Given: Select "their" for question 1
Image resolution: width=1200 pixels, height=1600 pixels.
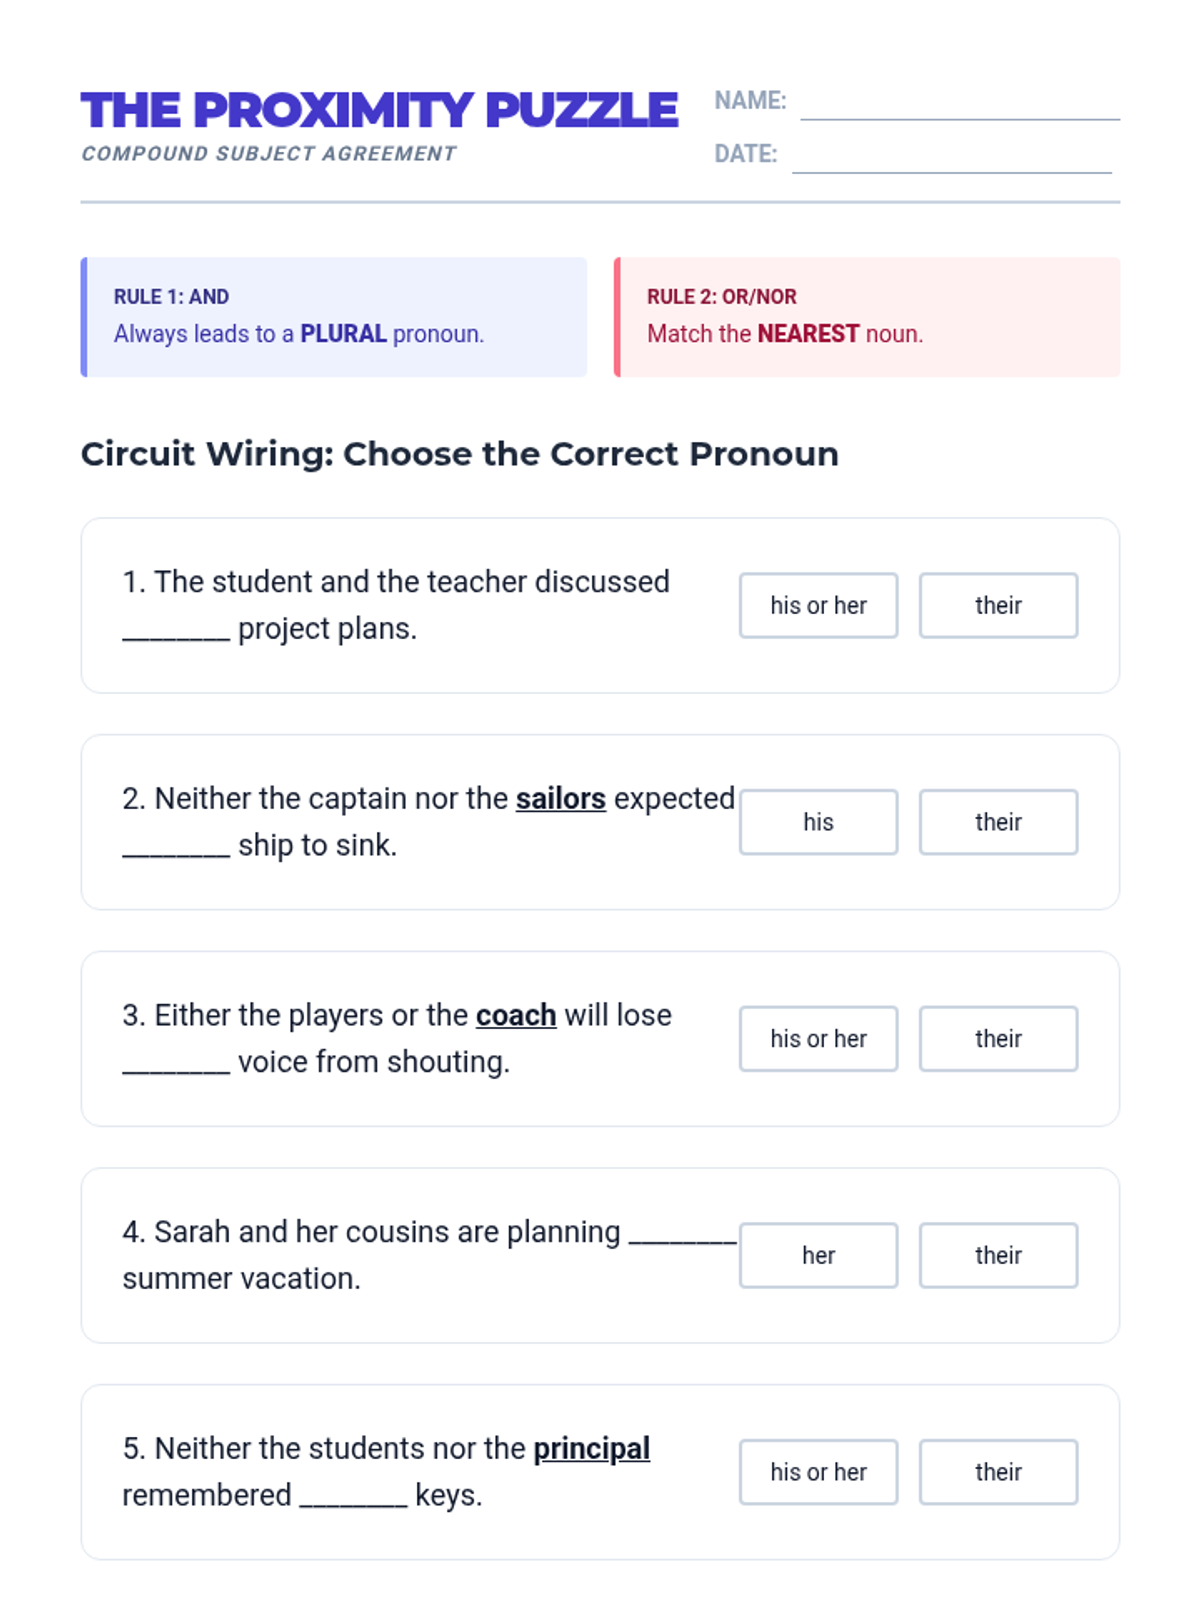Looking at the screenshot, I should [998, 605].
